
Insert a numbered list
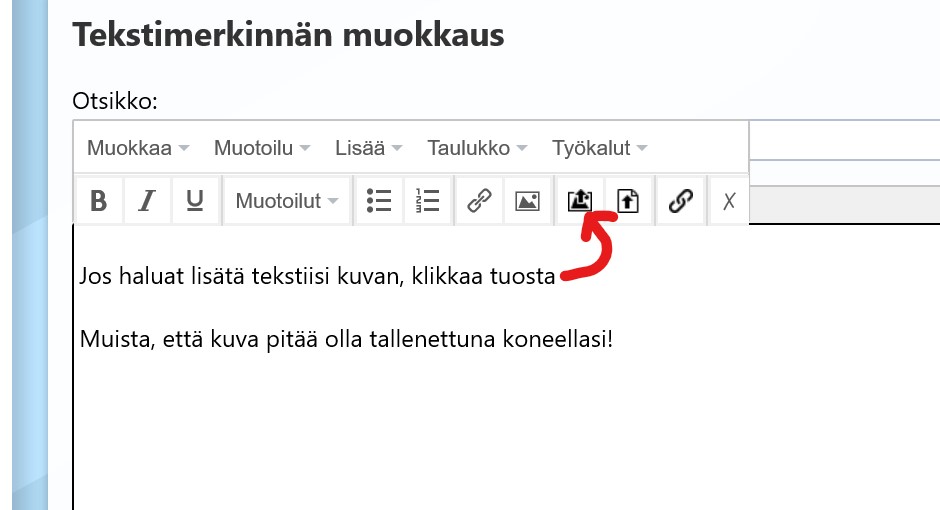(x=428, y=201)
